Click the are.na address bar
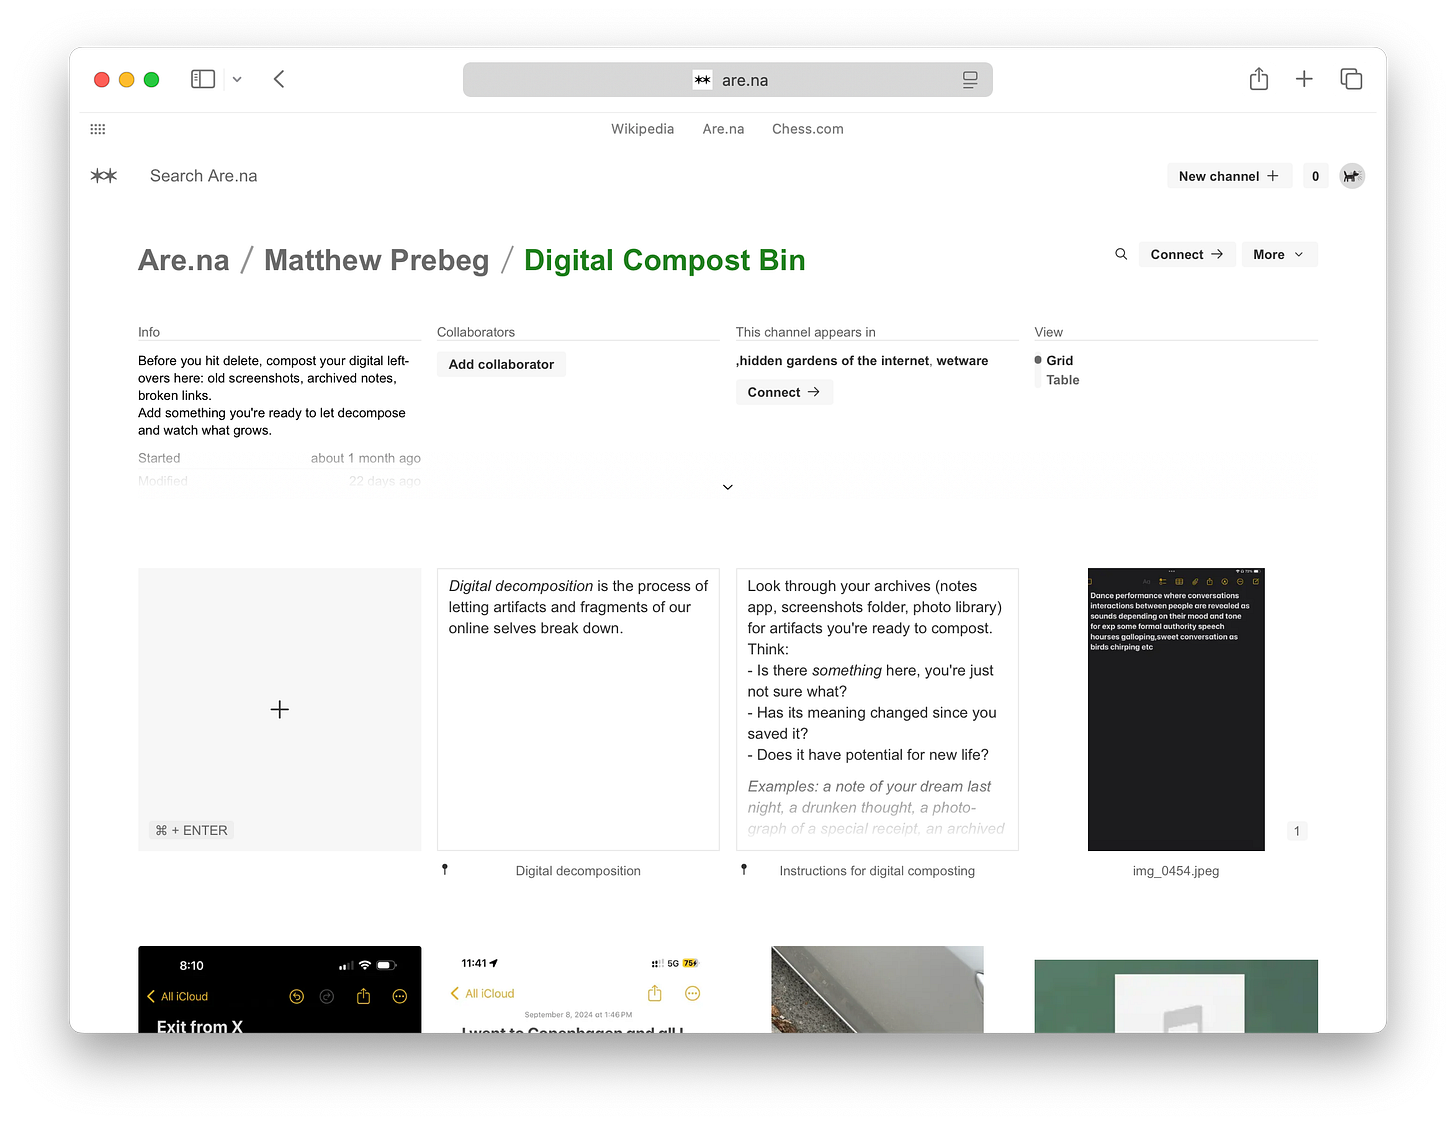The width and height of the screenshot is (1456, 1125). (x=727, y=80)
